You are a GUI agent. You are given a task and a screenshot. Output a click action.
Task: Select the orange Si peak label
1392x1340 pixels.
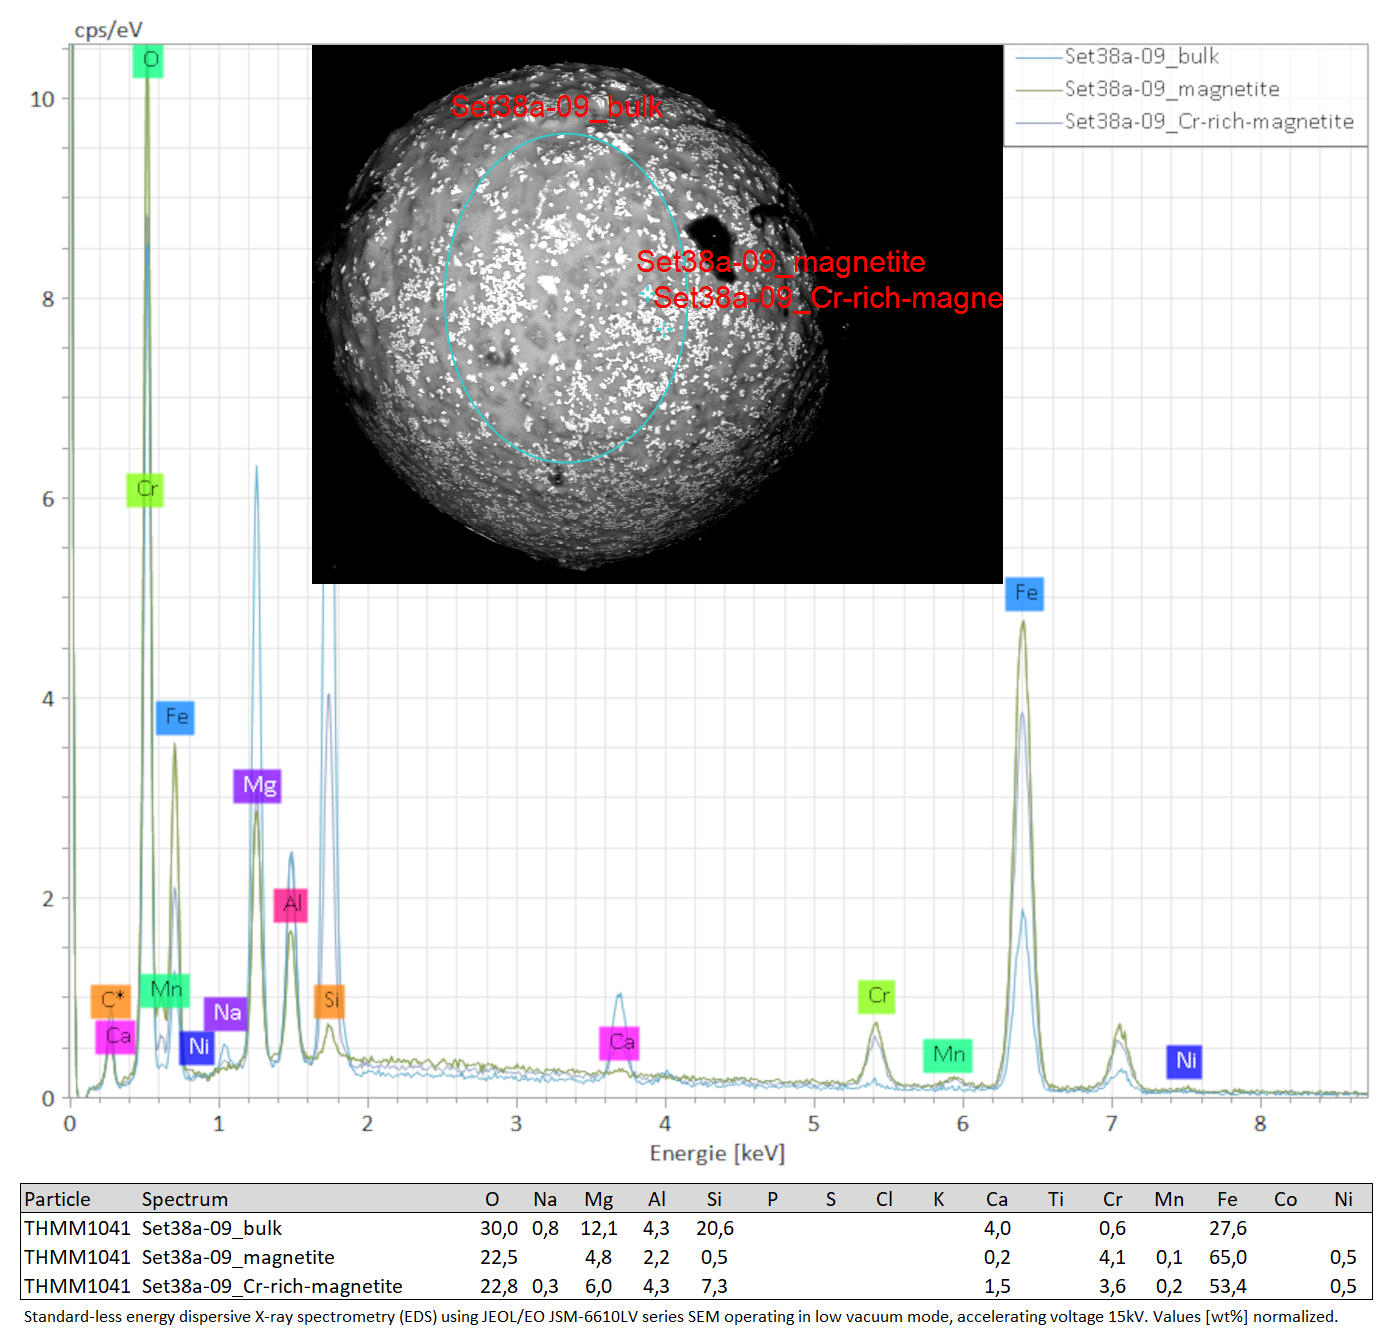click(x=329, y=1000)
